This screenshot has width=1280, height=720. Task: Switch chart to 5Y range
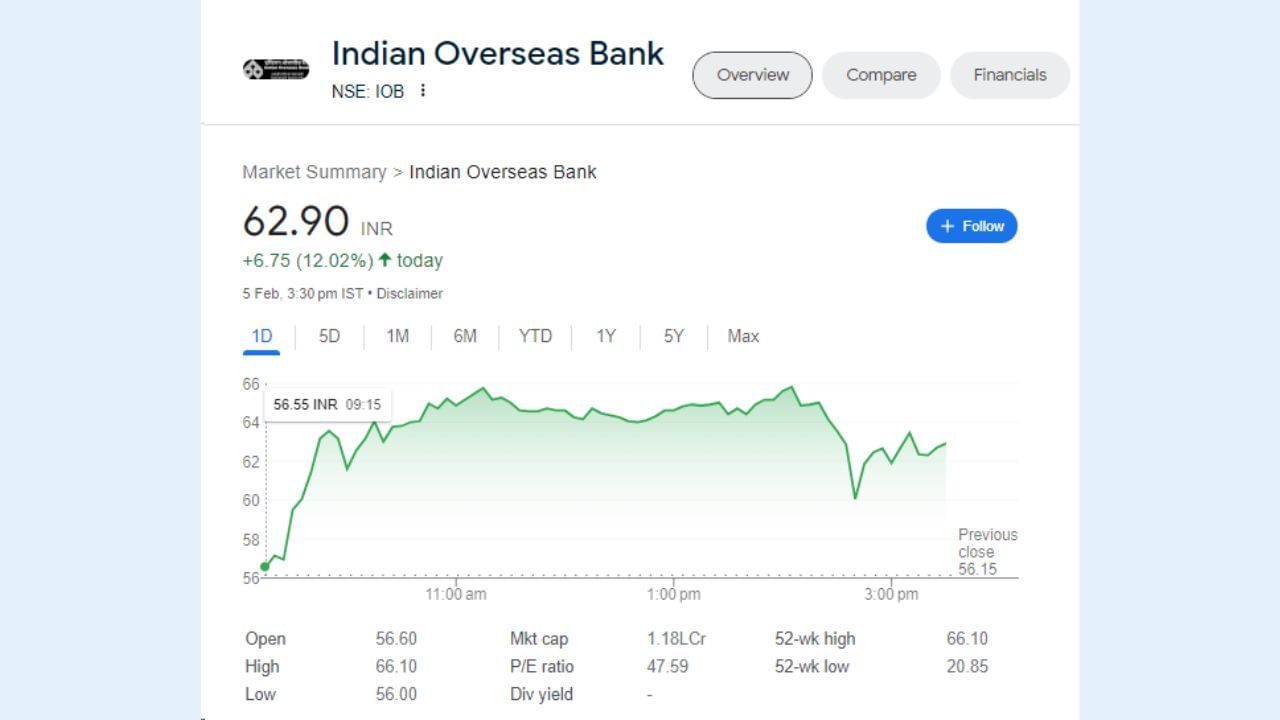click(x=674, y=336)
